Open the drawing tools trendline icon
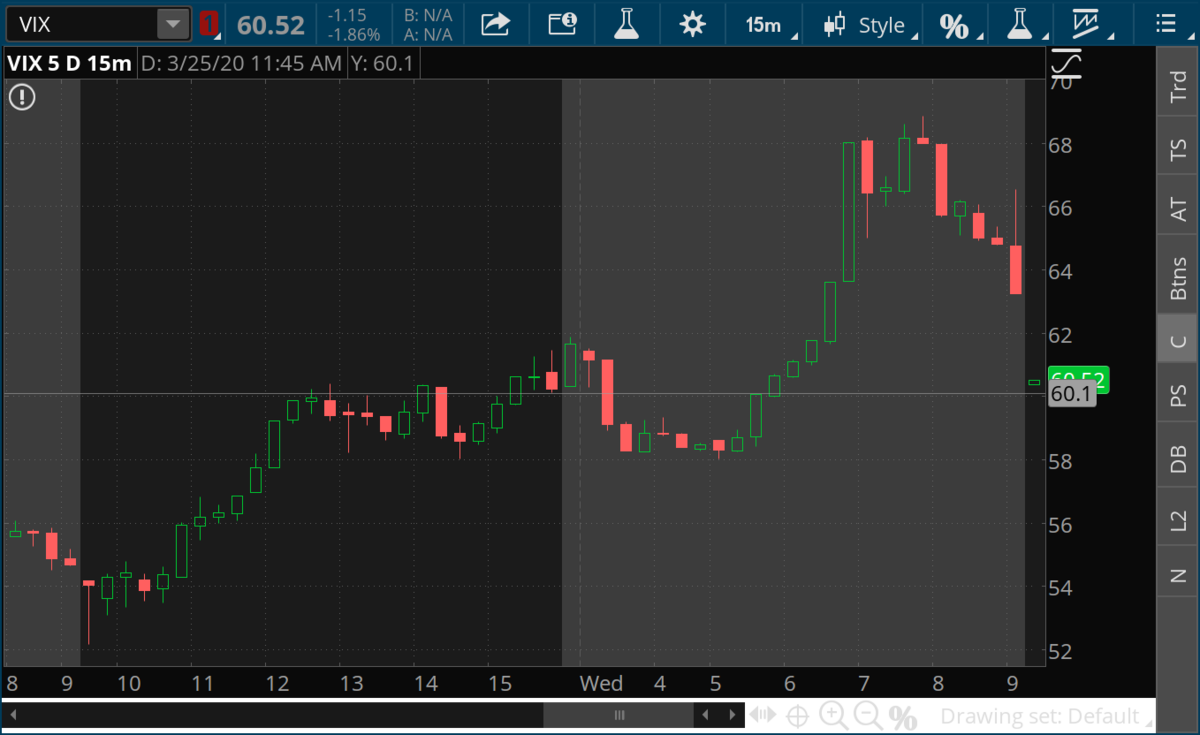 [x=1086, y=24]
